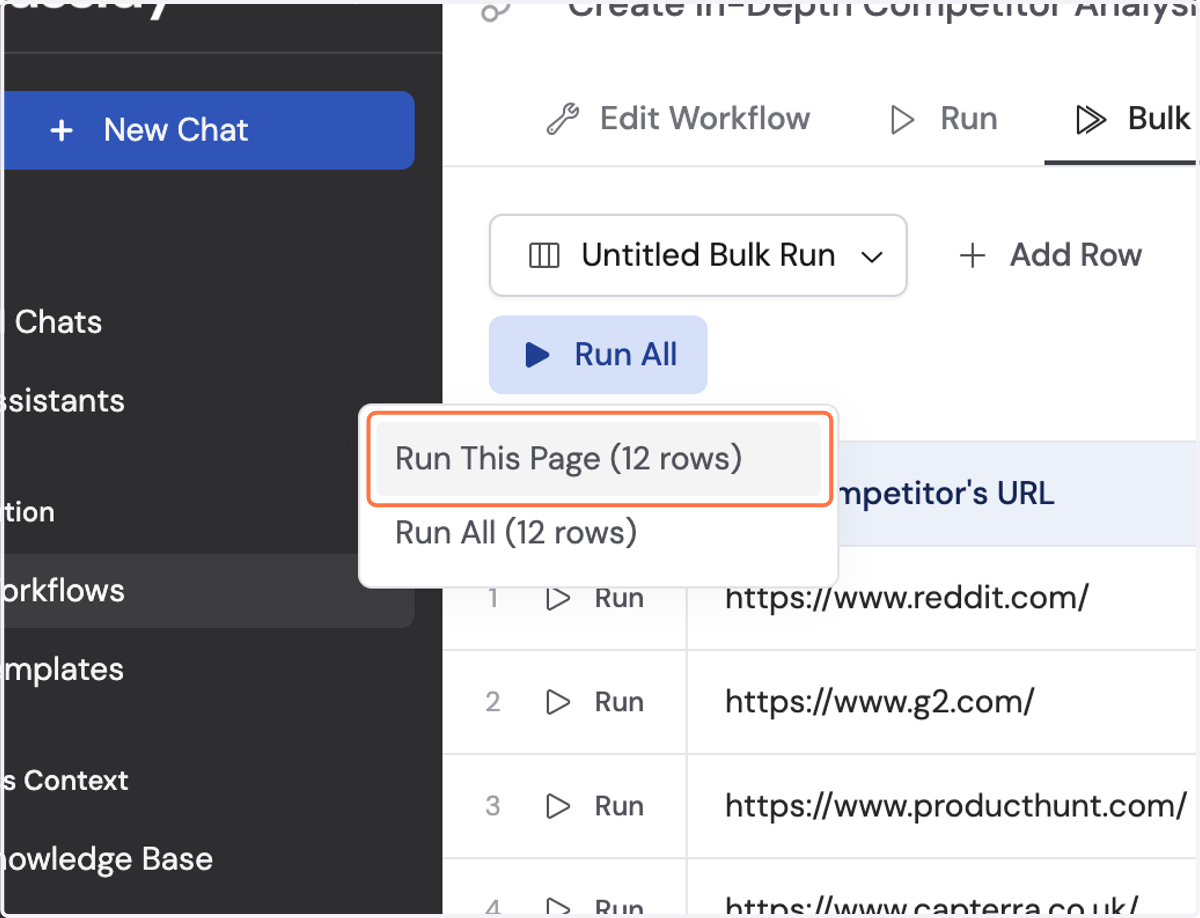Run row 1 for reddit.com
The height and width of the screenshot is (918, 1200).
tap(595, 598)
